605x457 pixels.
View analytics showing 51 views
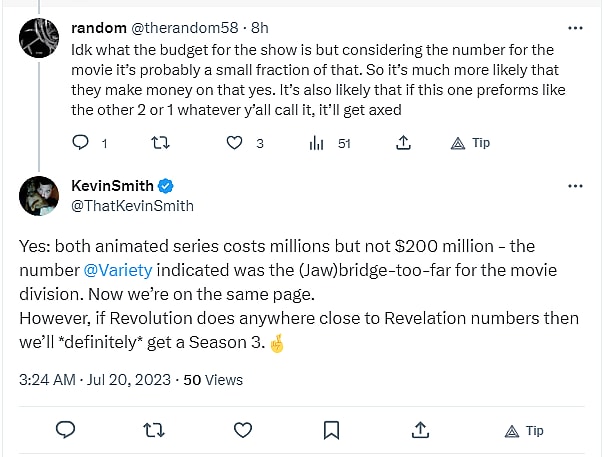pyautogui.click(x=317, y=143)
